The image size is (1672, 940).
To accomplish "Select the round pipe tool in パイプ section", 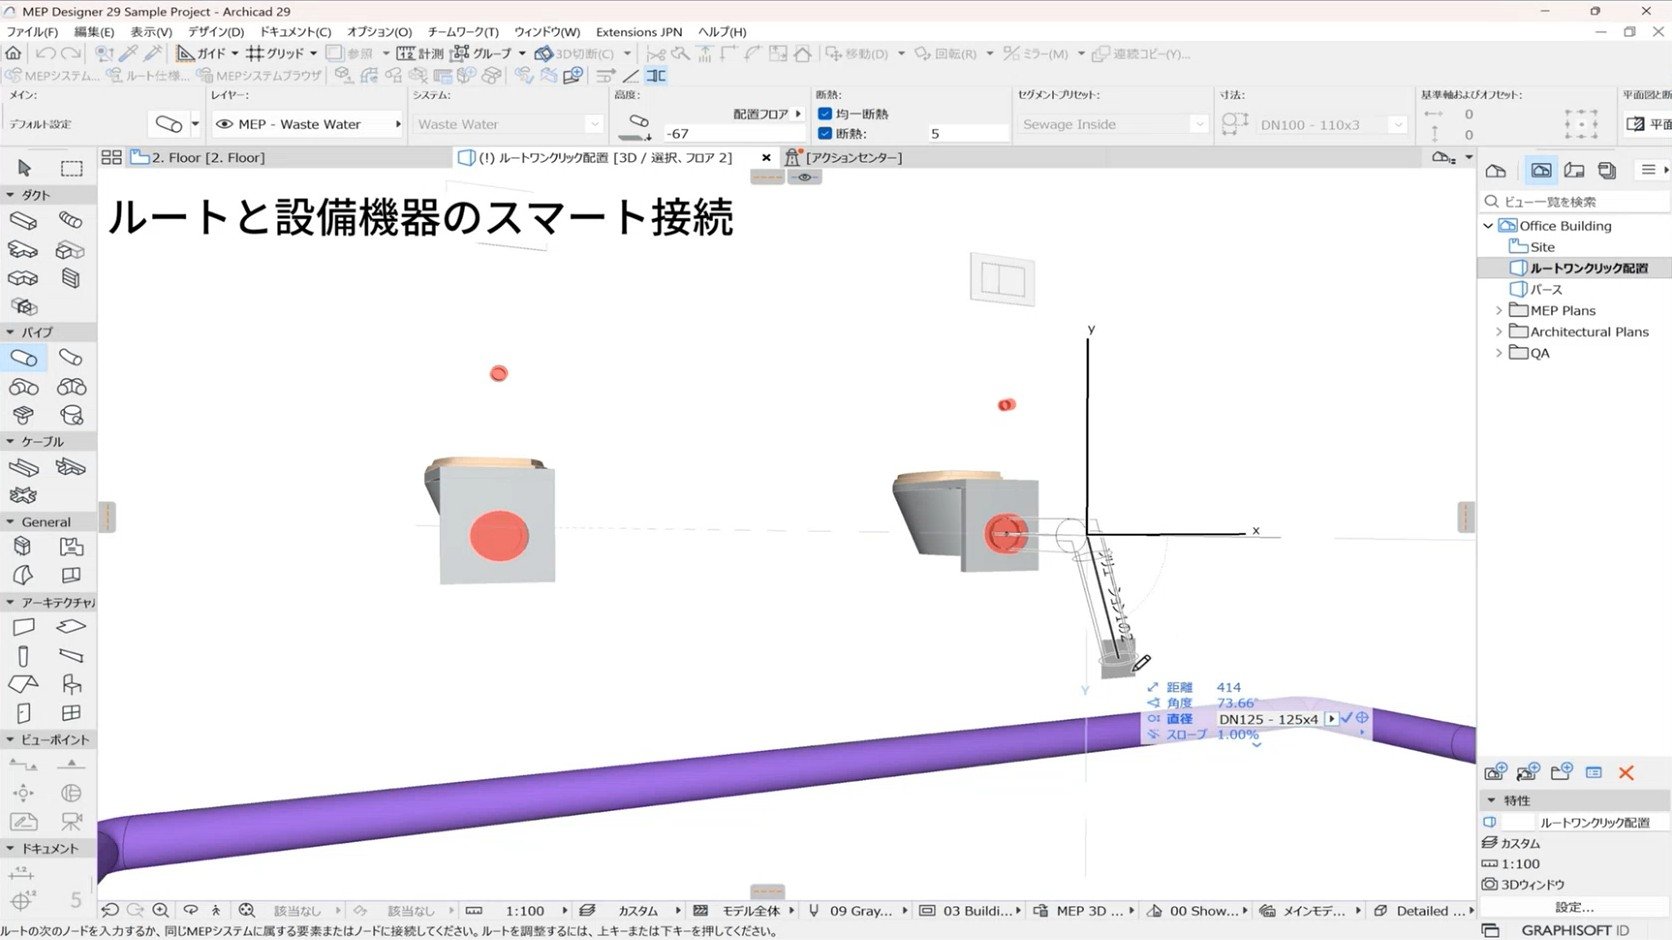I will pos(22,356).
